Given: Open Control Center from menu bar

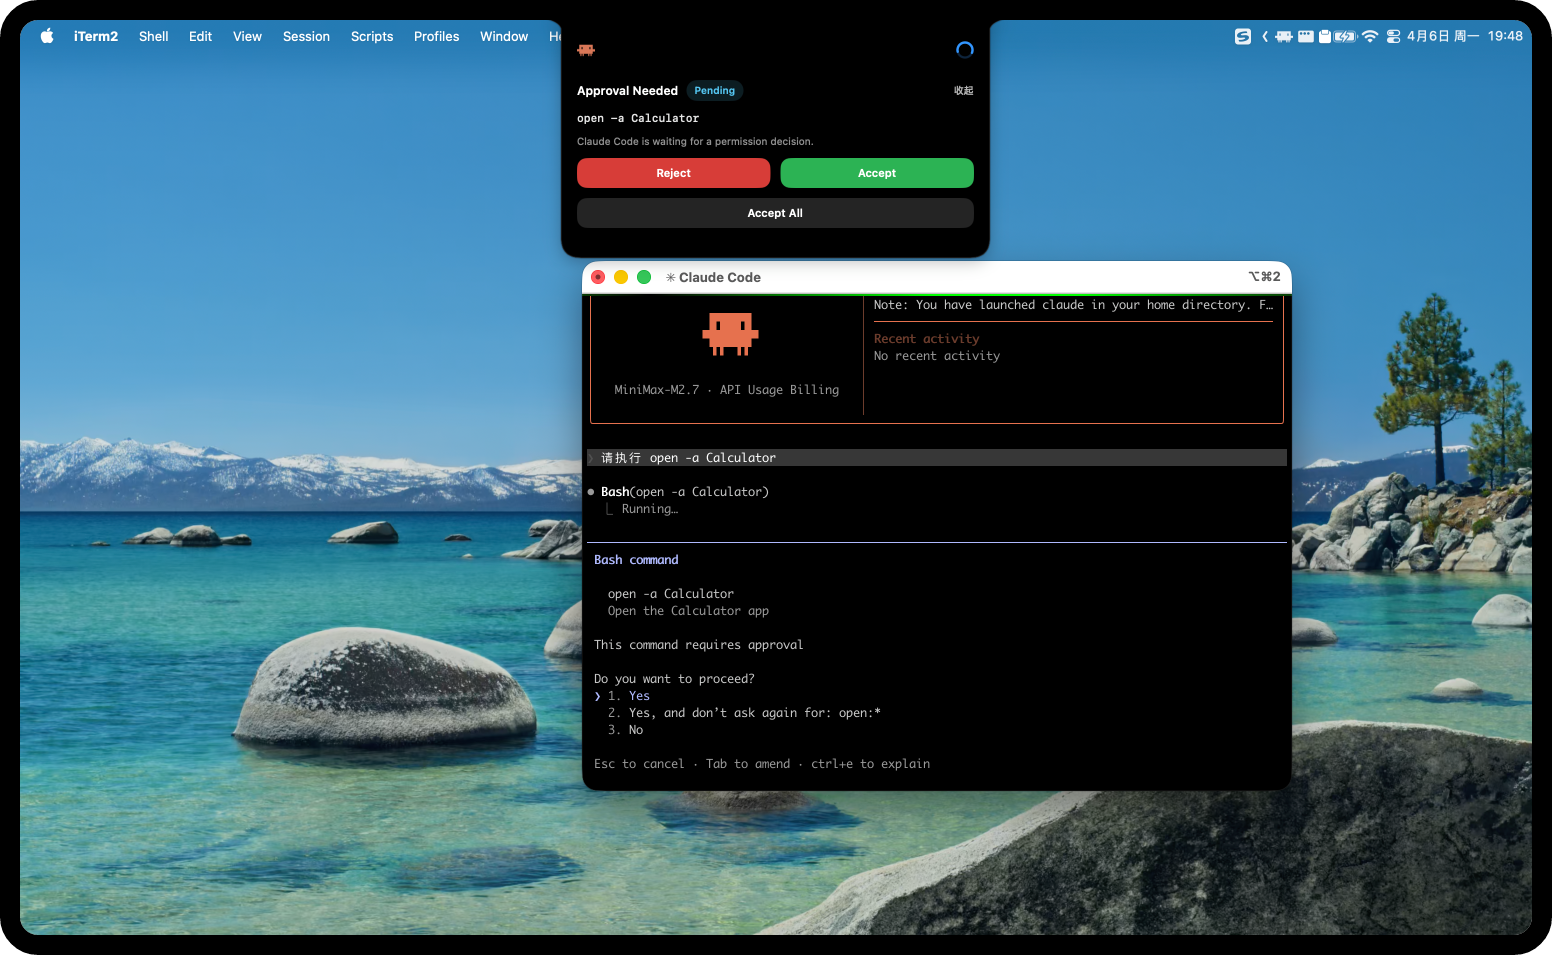Looking at the screenshot, I should [x=1393, y=36].
